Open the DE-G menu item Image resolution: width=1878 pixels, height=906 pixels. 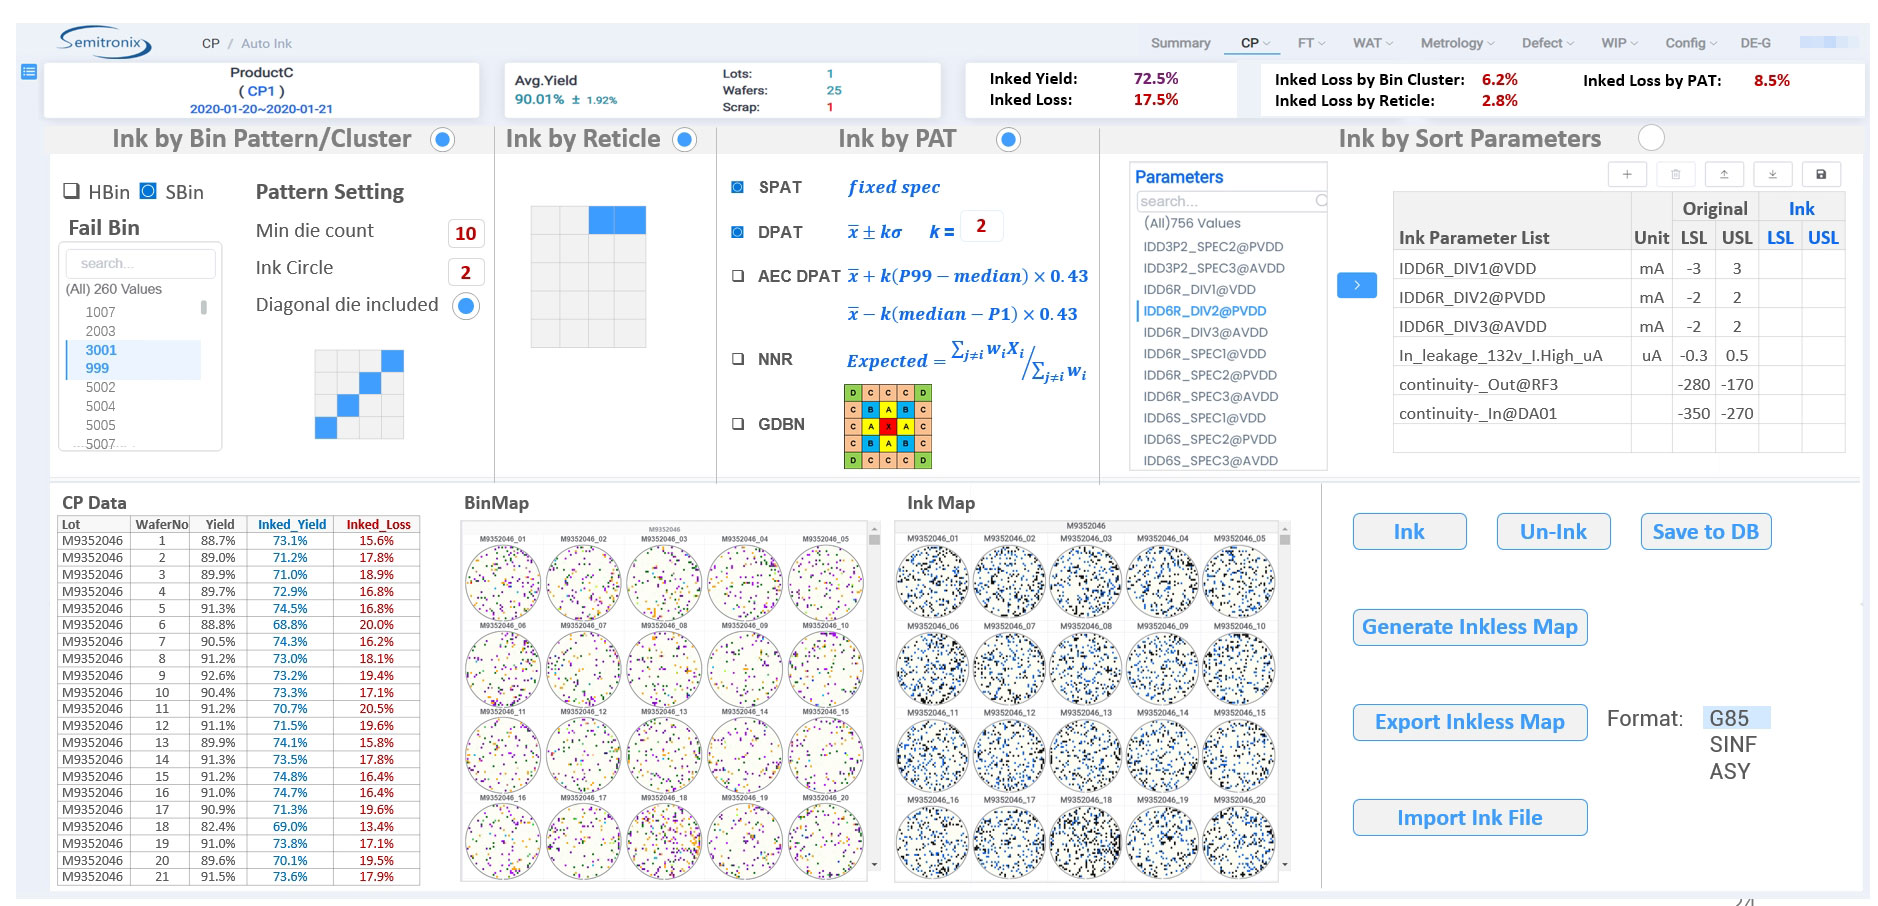coord(1755,43)
